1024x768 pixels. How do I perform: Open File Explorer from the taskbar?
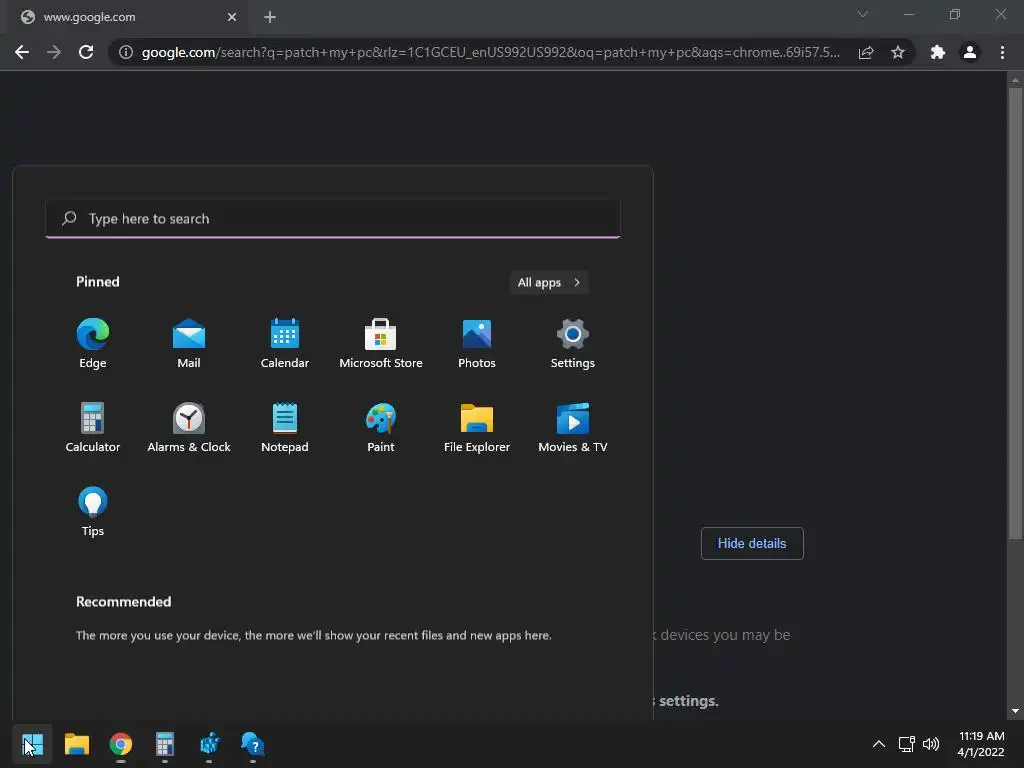click(77, 744)
